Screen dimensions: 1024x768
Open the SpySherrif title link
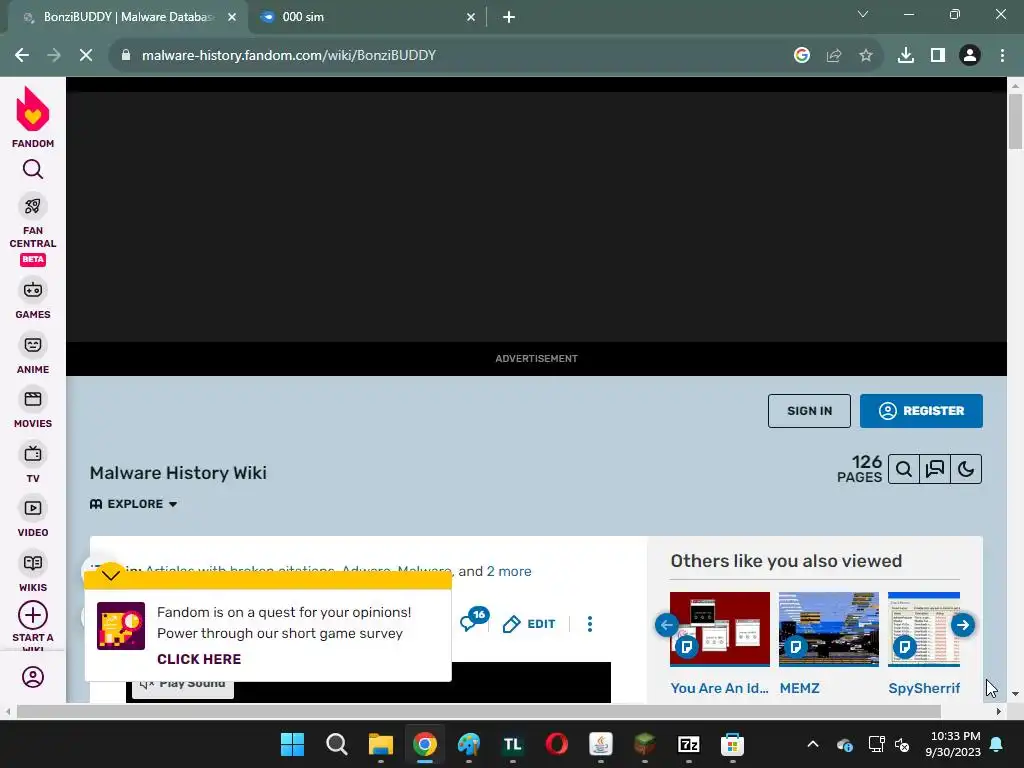[924, 688]
